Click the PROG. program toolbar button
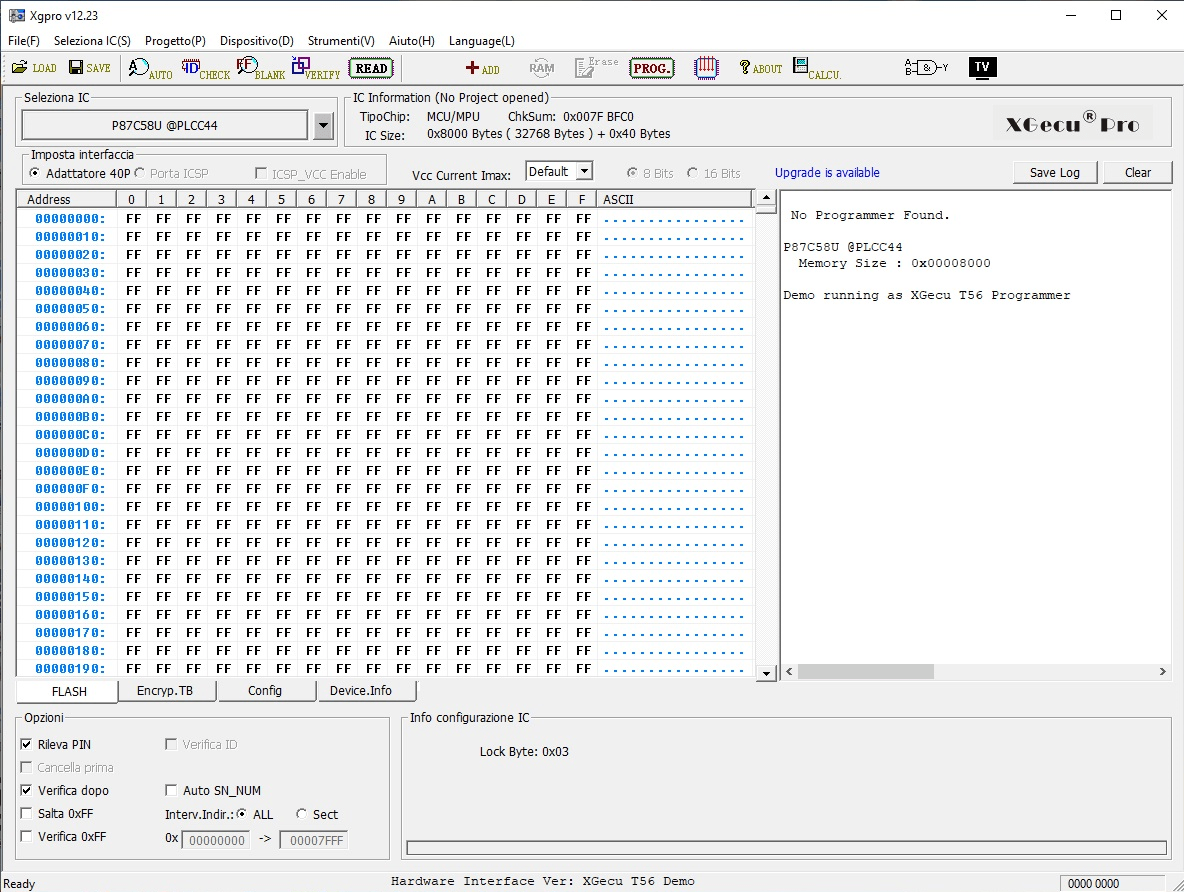This screenshot has width=1184, height=892. coord(652,68)
